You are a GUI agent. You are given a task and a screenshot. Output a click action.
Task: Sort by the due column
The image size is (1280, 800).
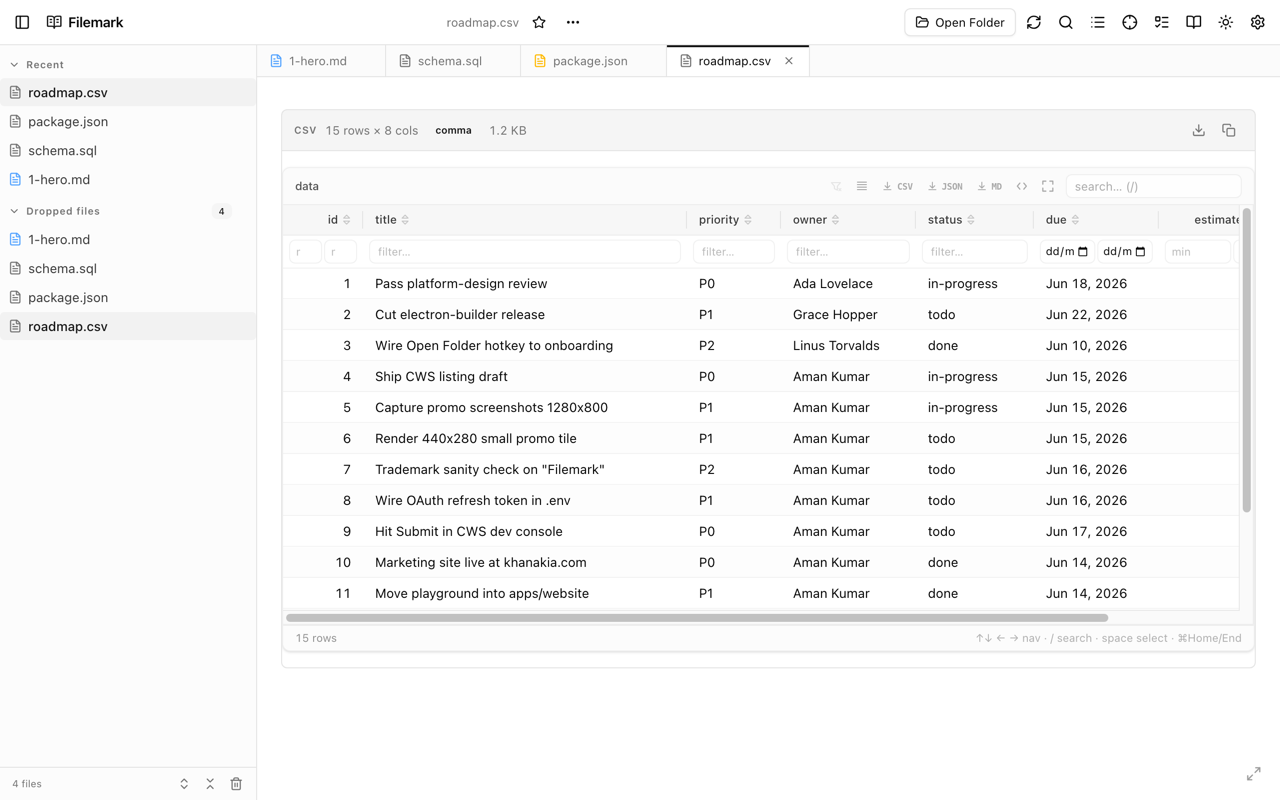click(x=1063, y=220)
